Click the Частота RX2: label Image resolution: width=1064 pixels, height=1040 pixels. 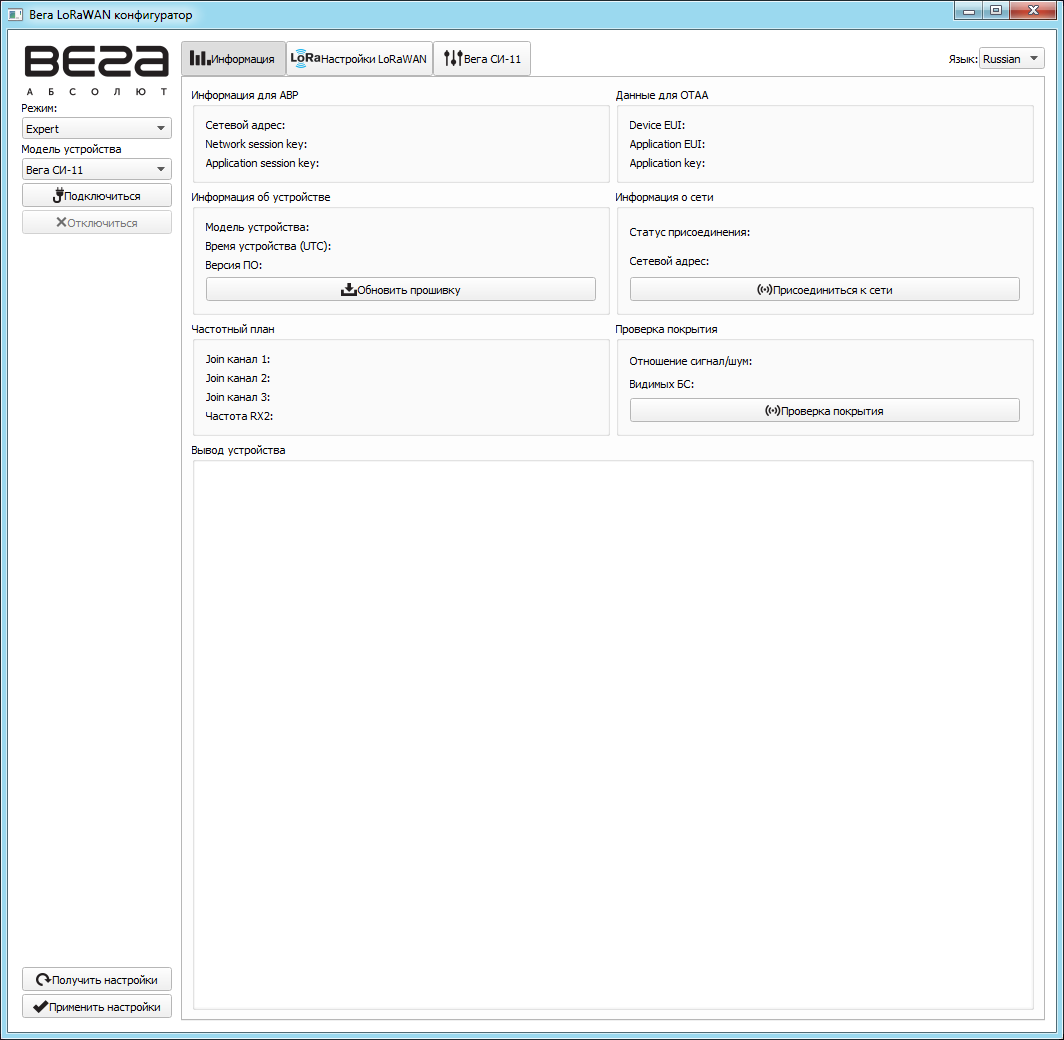coord(239,416)
